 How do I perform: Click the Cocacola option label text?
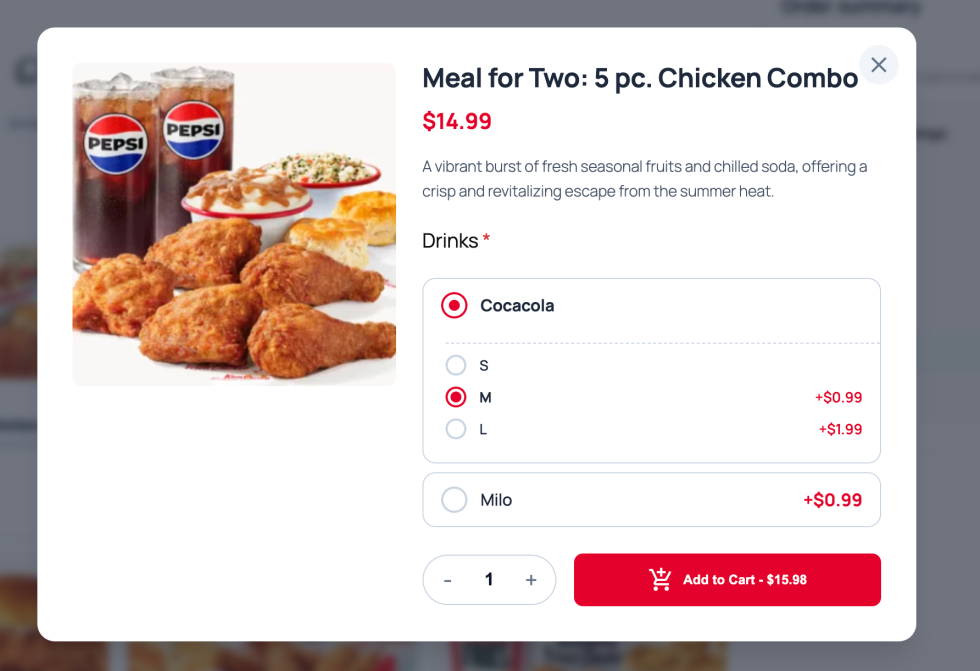(517, 305)
